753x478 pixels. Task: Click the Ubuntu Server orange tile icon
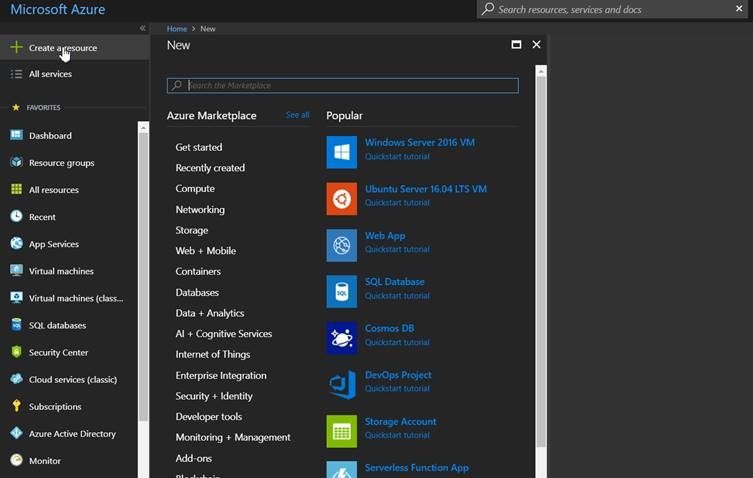pyautogui.click(x=341, y=199)
